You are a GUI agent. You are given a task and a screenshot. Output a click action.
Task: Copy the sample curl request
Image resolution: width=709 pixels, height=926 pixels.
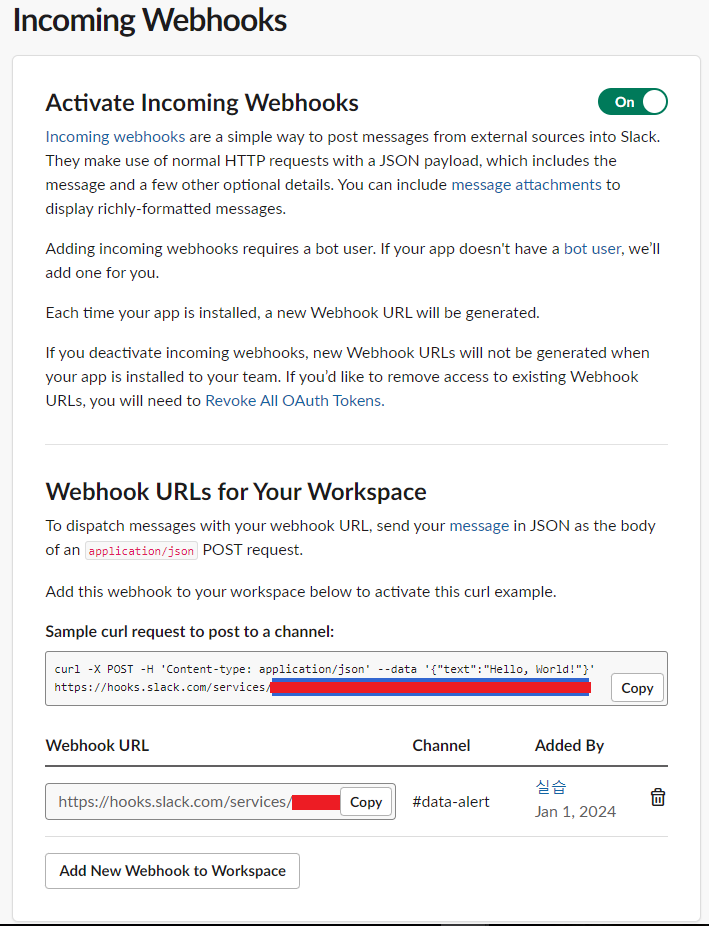pos(637,687)
